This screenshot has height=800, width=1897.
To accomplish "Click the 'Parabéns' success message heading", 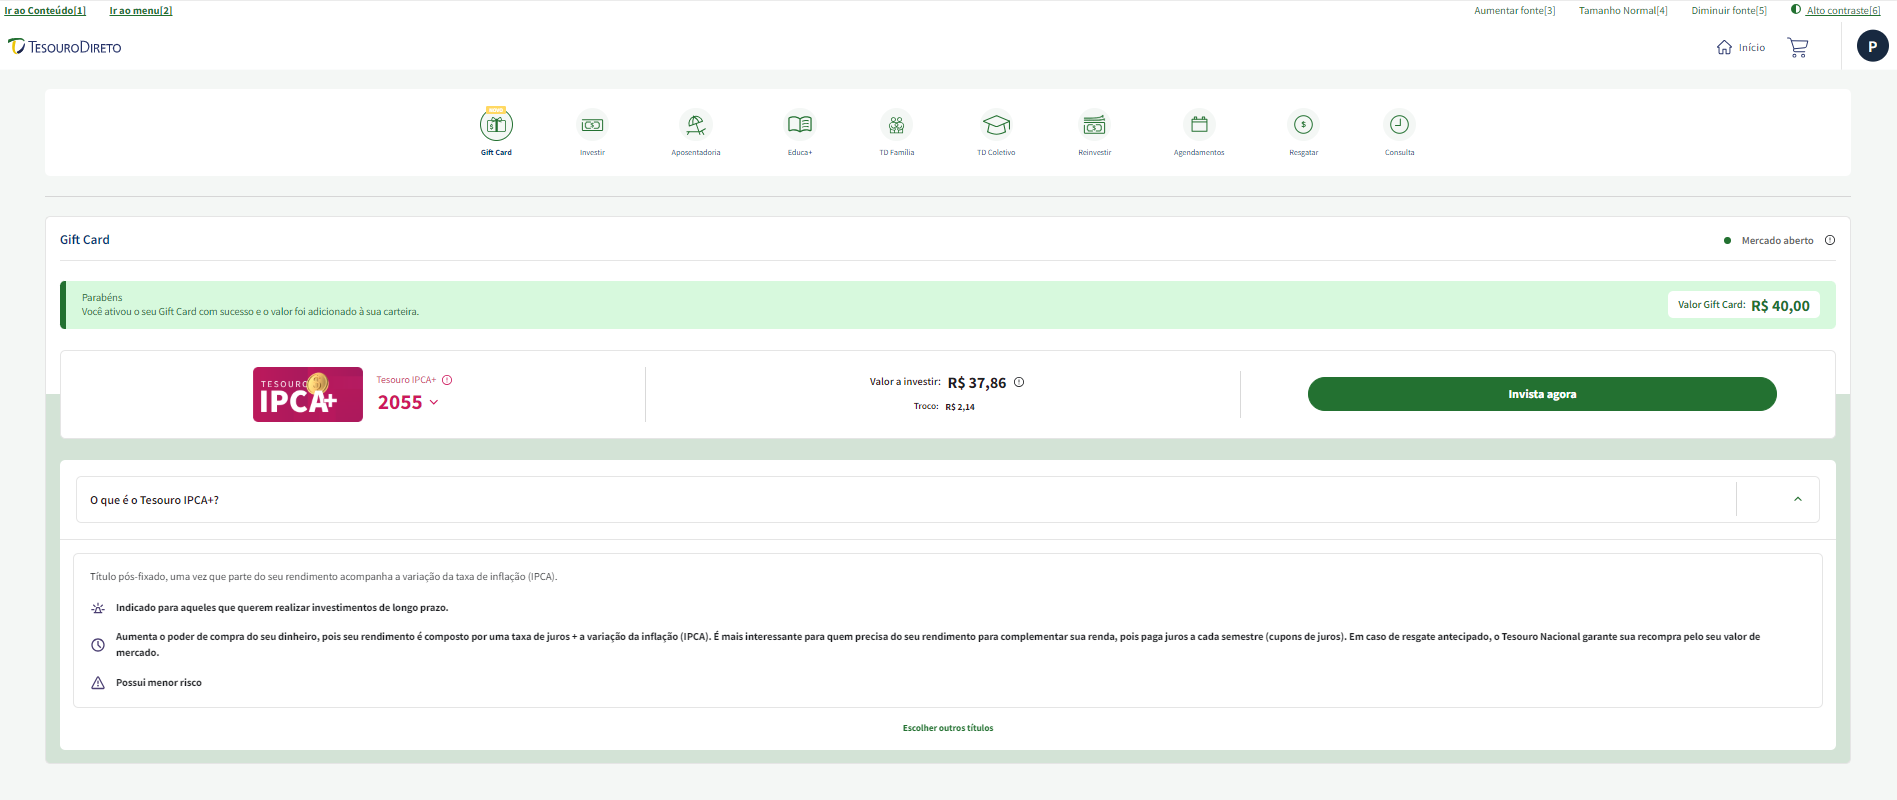I will 102,297.
